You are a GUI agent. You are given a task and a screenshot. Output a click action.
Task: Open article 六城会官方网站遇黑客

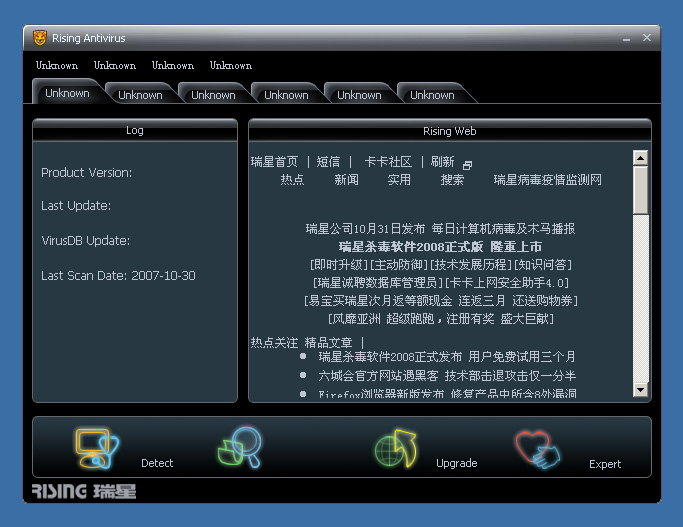click(x=378, y=375)
